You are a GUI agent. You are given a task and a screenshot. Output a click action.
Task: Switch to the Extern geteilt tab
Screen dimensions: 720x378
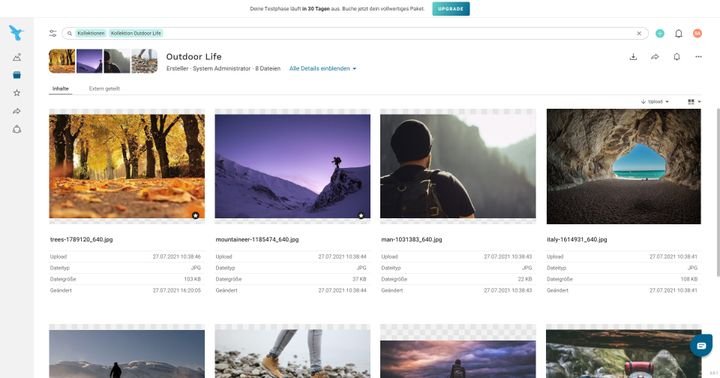[x=104, y=89]
